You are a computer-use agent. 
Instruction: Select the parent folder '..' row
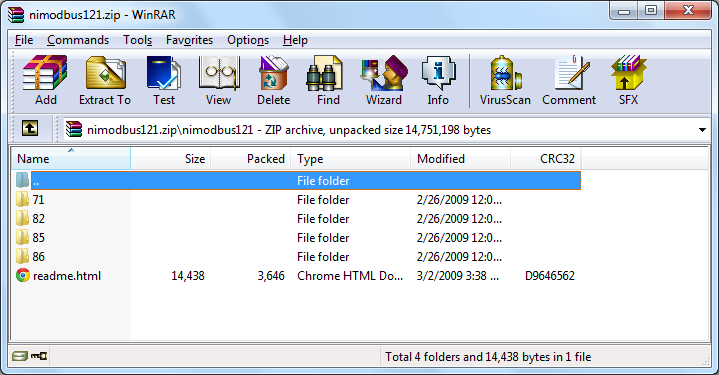[x=305, y=180]
